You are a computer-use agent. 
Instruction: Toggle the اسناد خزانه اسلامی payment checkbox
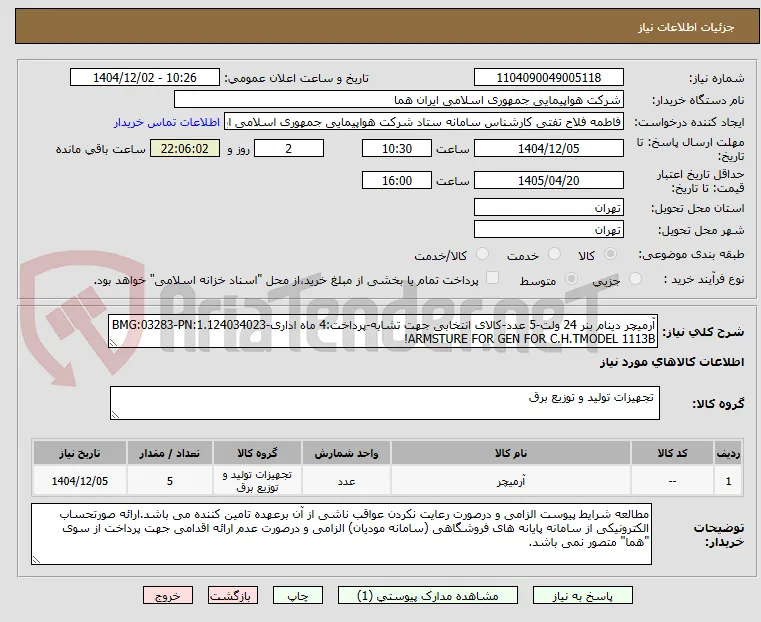[492, 278]
